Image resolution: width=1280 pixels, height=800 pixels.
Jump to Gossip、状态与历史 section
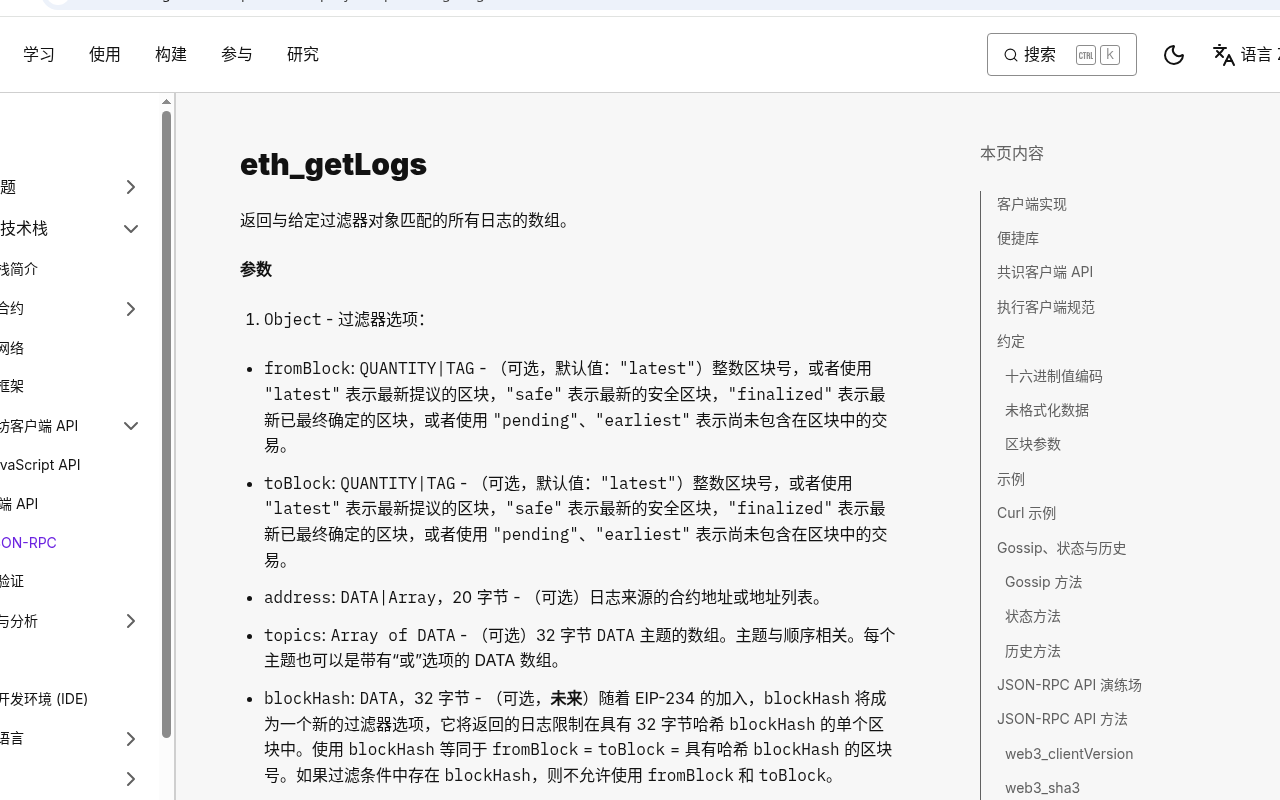pyautogui.click(x=1062, y=548)
